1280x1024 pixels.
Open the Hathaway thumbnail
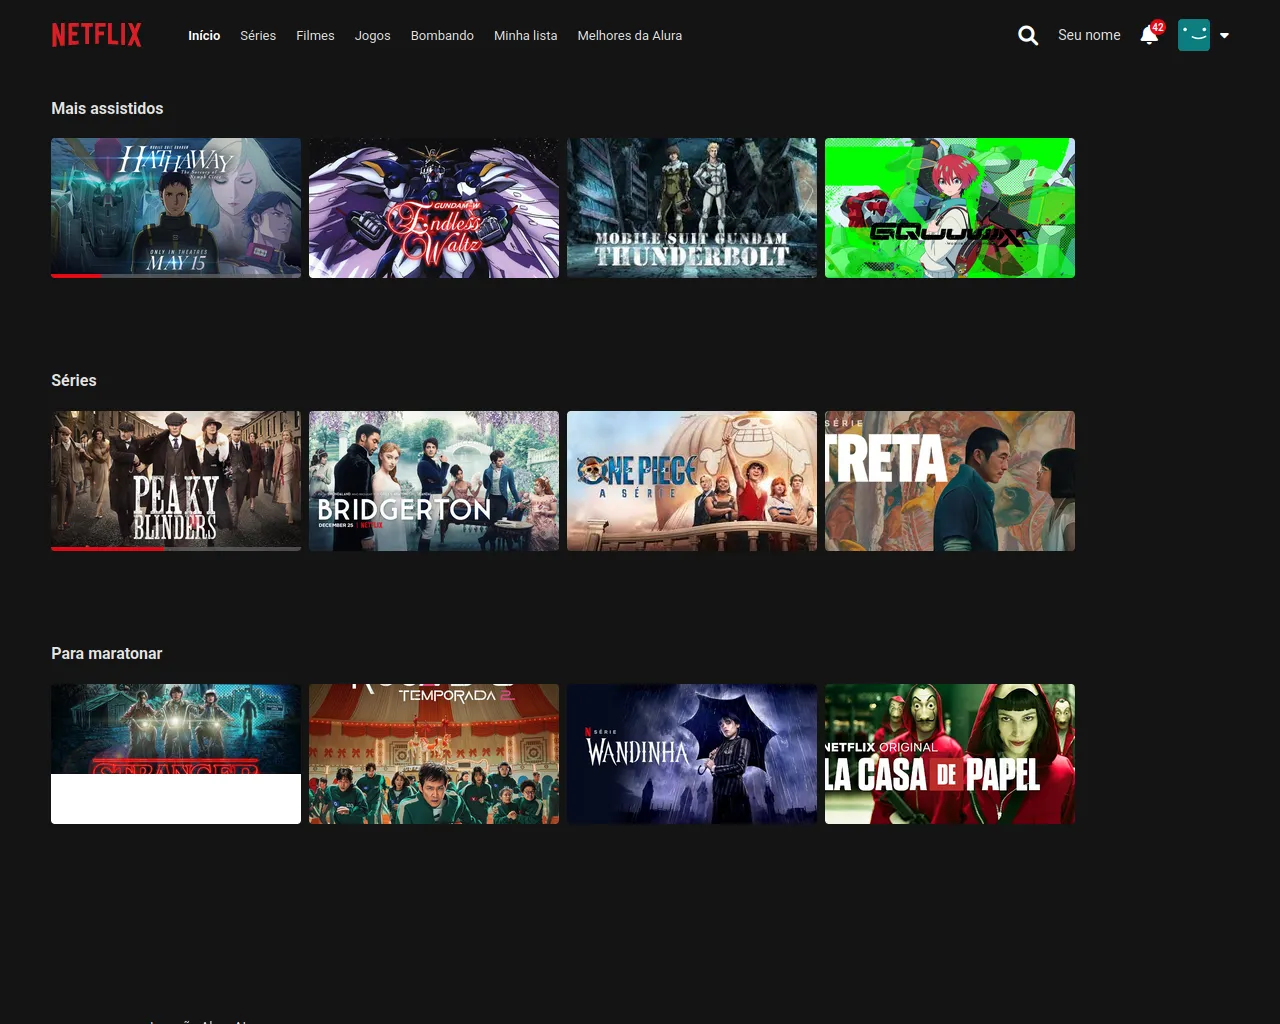[176, 208]
